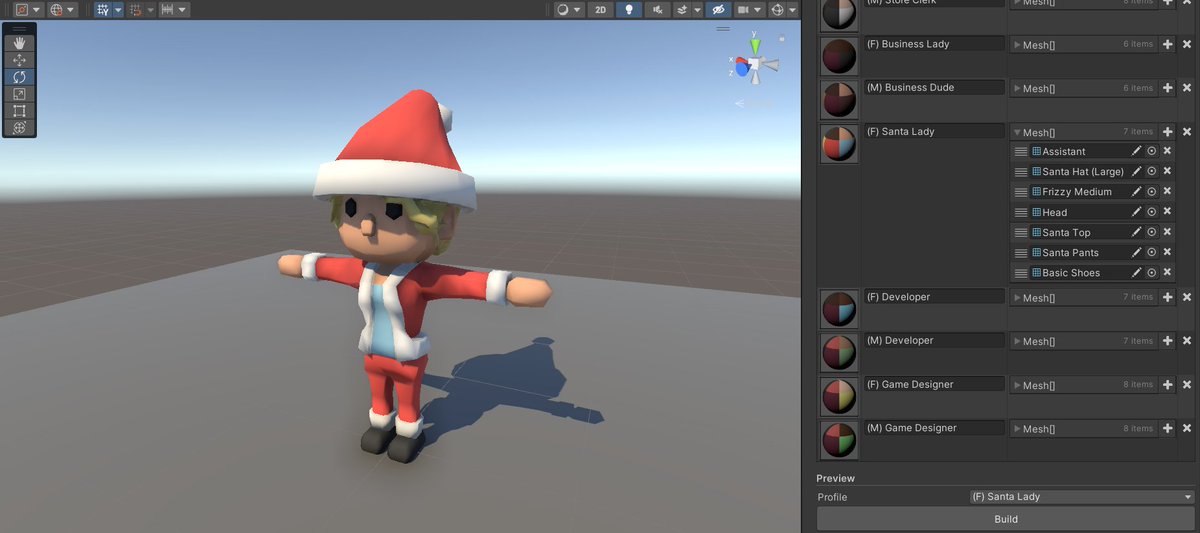The height and width of the screenshot is (533, 1200).
Task: Collapse the Santa Lady Mesh[] list
Action: [x=1017, y=132]
